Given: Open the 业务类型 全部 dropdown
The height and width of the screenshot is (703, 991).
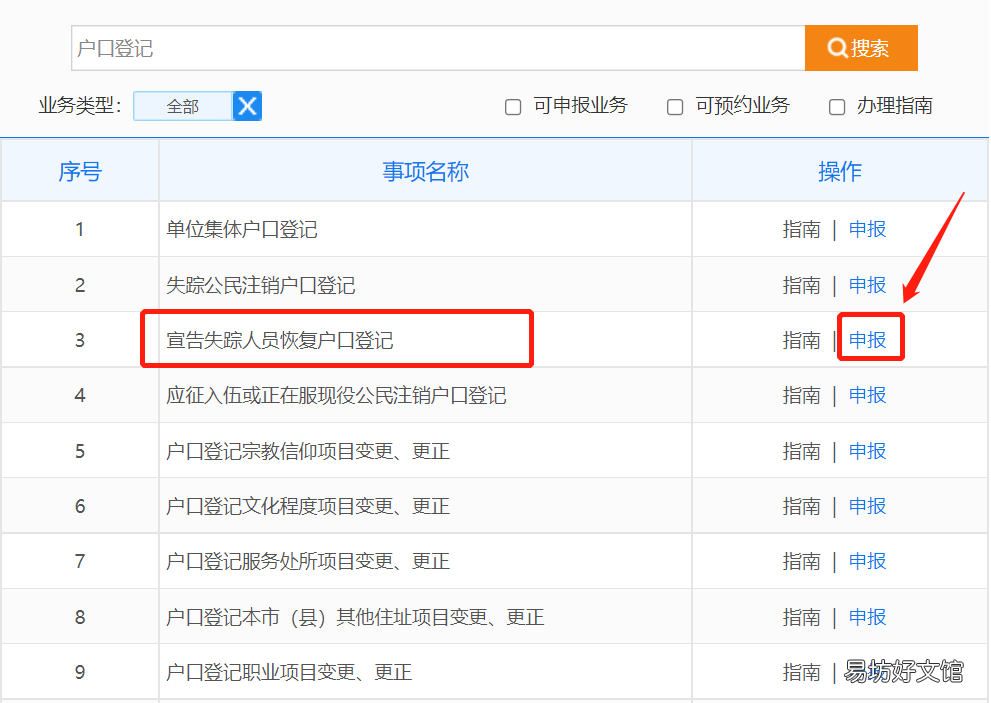Looking at the screenshot, I should (183, 106).
